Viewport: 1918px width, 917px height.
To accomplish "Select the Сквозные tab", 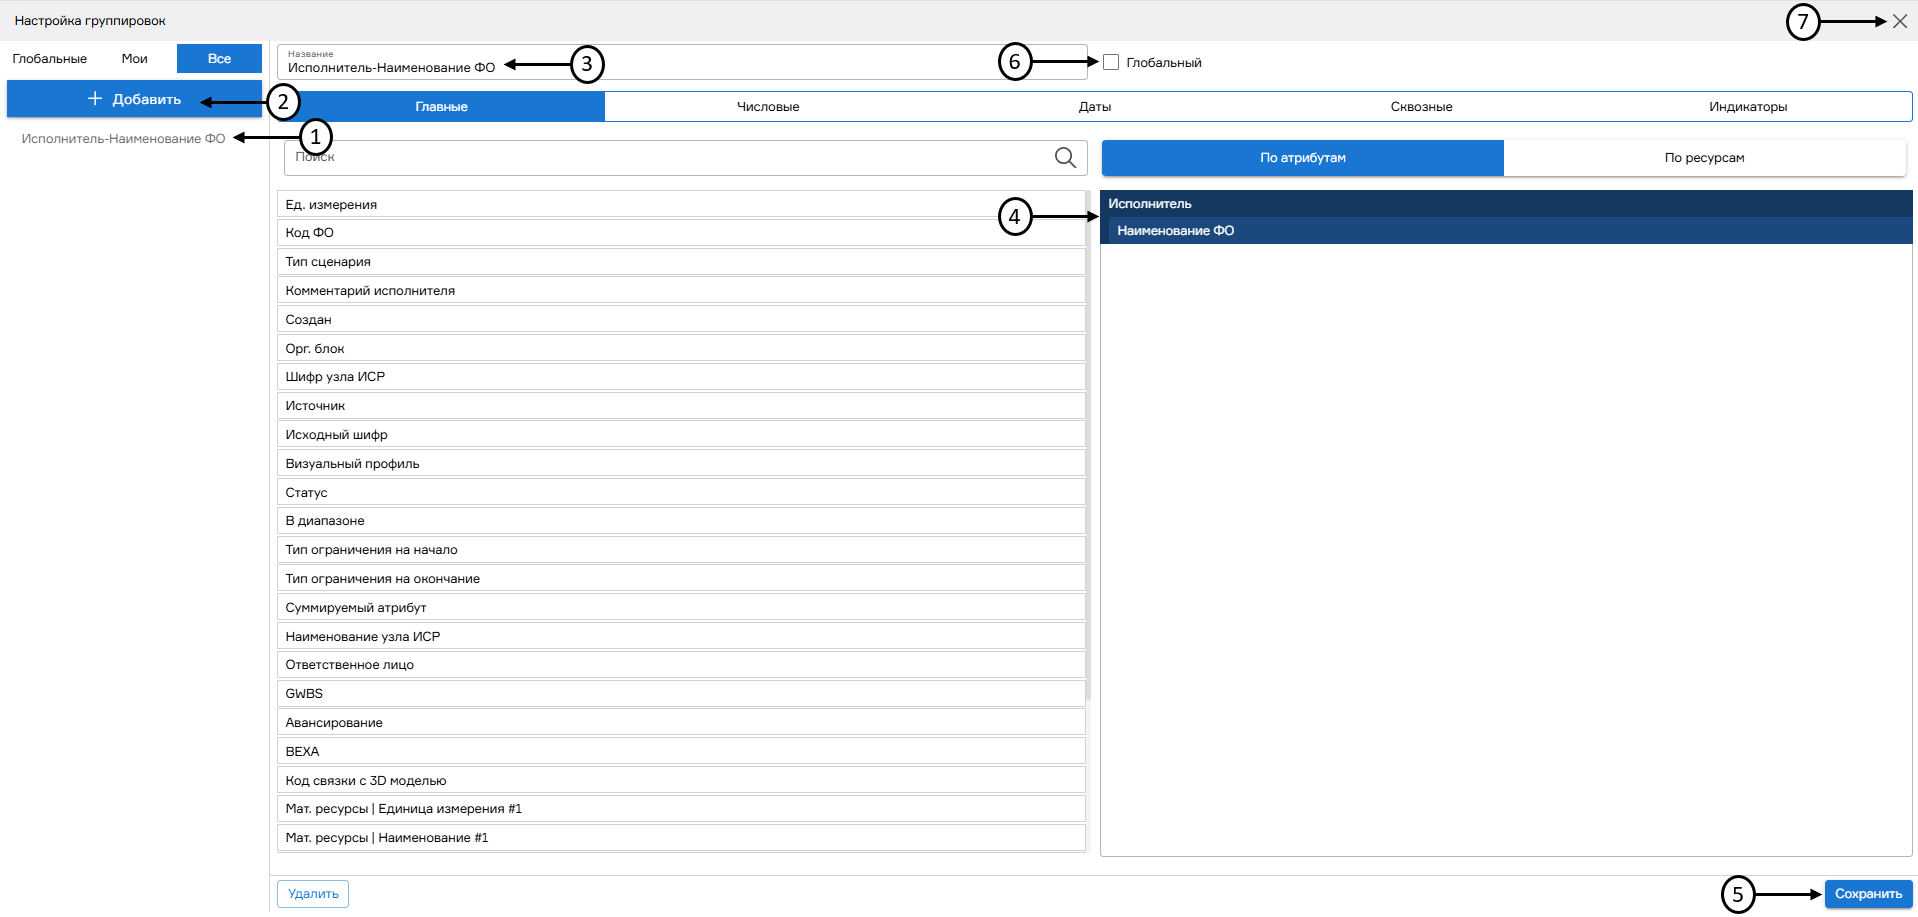I will pyautogui.click(x=1421, y=107).
